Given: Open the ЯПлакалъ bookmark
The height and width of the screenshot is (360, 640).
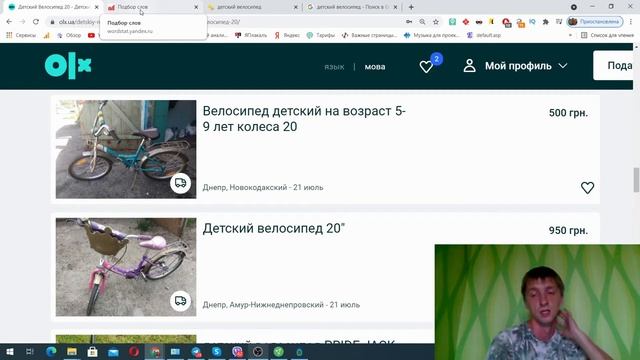Looking at the screenshot, I should 251,36.
